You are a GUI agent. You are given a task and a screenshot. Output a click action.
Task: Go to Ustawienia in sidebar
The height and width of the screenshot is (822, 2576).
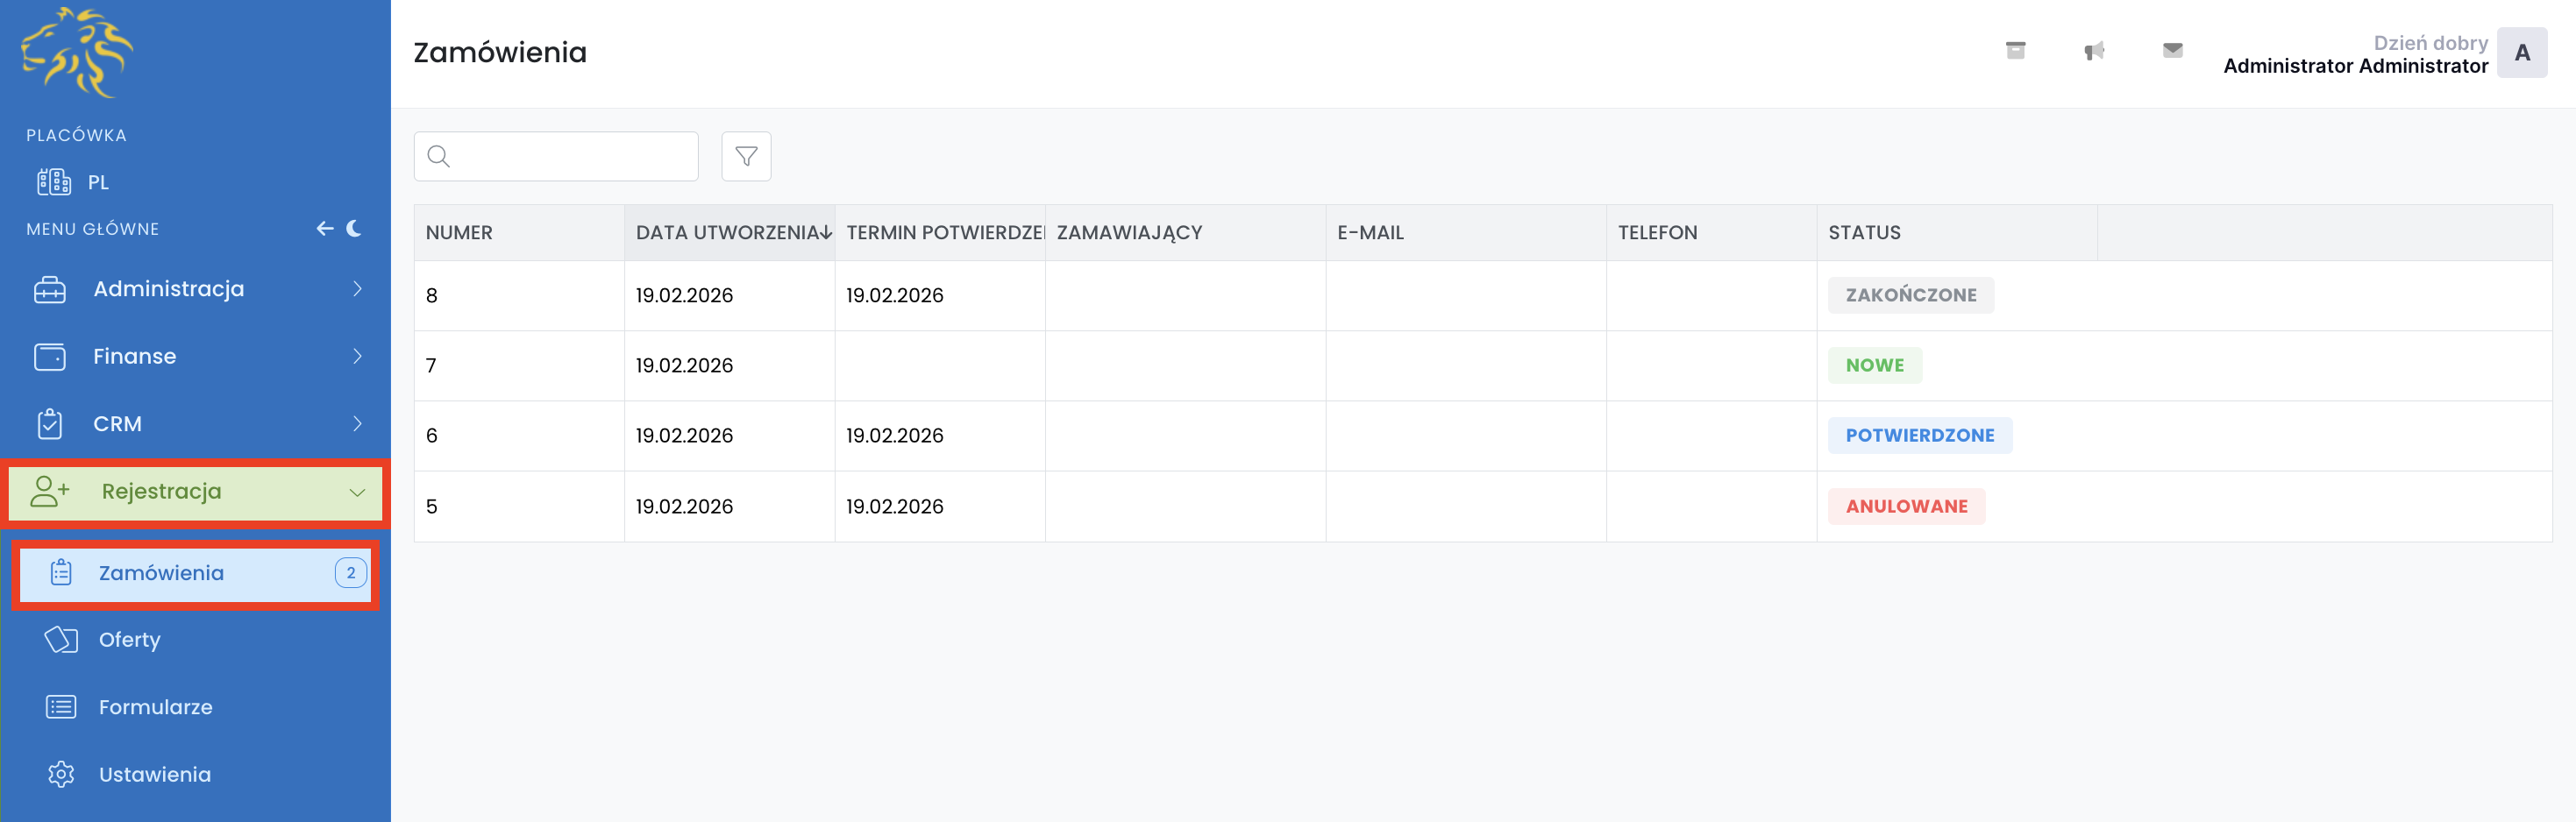[x=154, y=775]
